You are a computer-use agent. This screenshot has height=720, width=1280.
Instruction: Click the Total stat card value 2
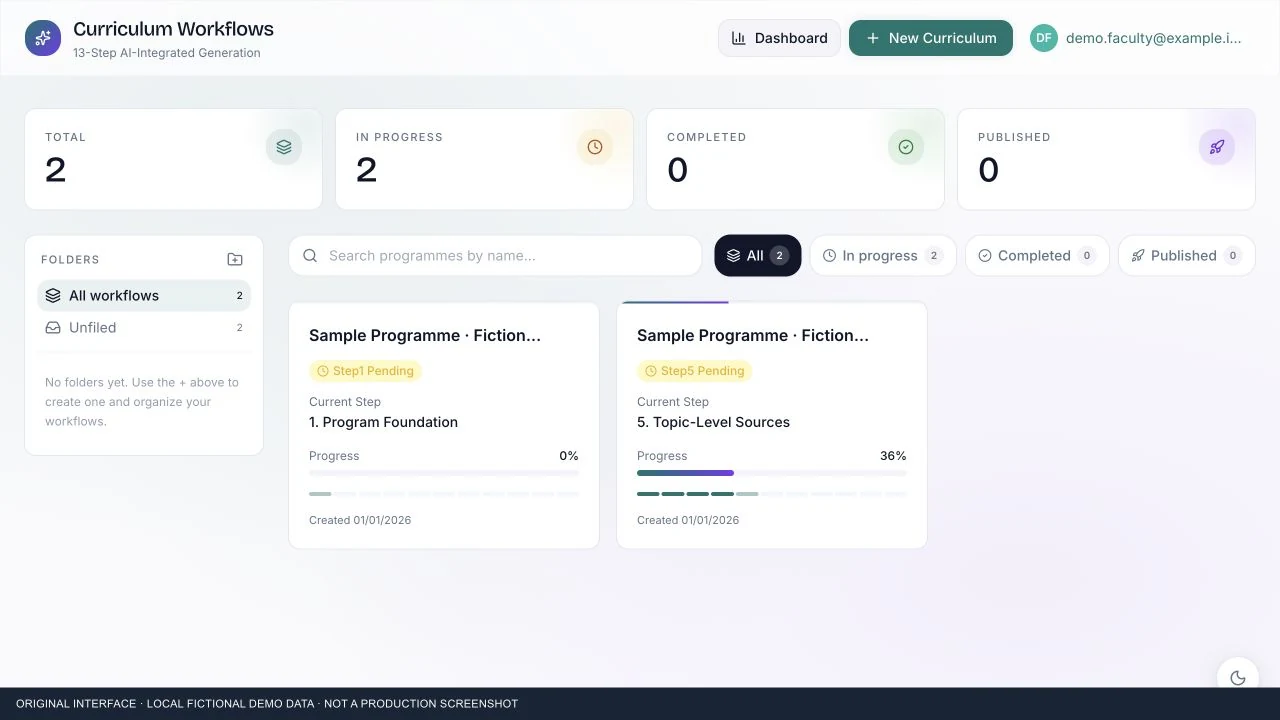(x=56, y=170)
